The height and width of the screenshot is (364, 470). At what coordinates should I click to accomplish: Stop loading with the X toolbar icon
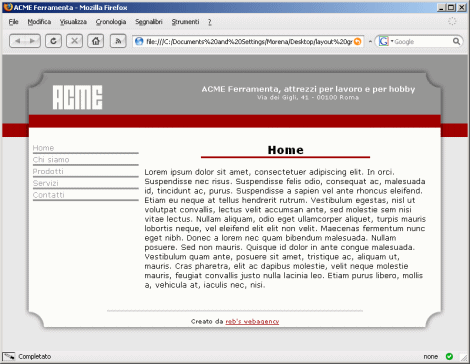click(75, 41)
